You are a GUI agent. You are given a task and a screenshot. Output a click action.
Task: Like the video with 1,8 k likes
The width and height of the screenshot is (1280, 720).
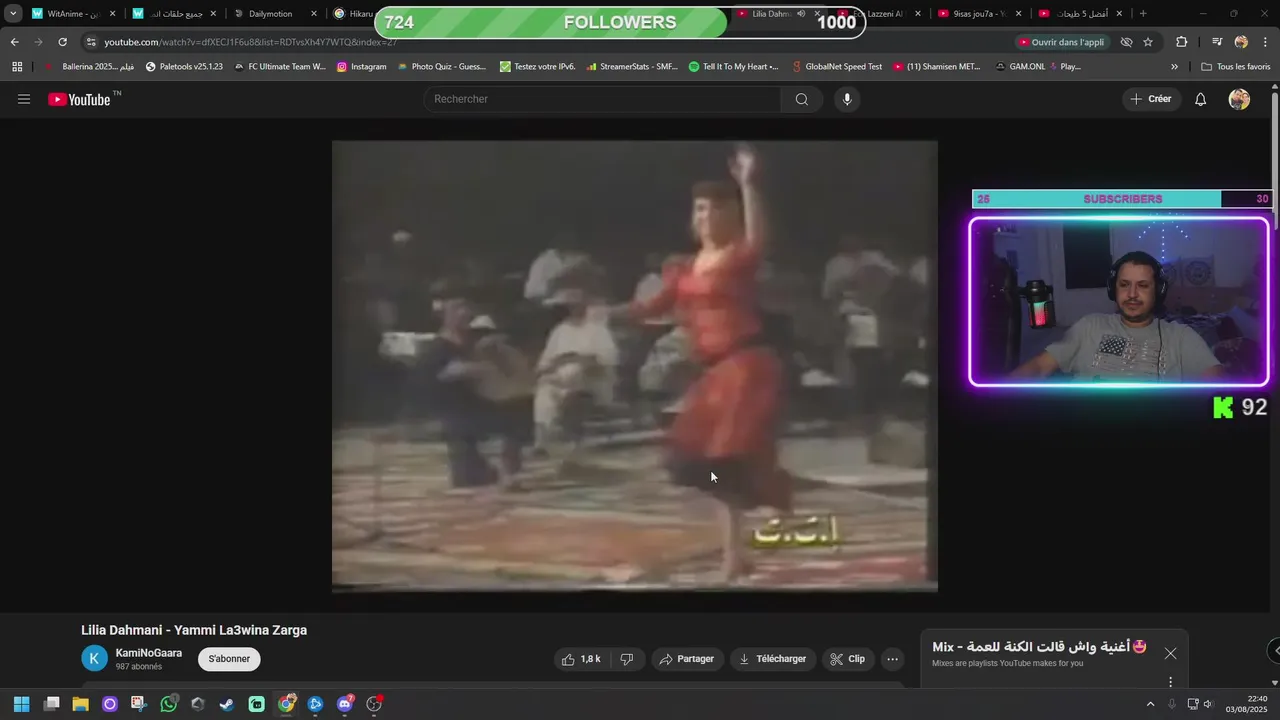[581, 659]
